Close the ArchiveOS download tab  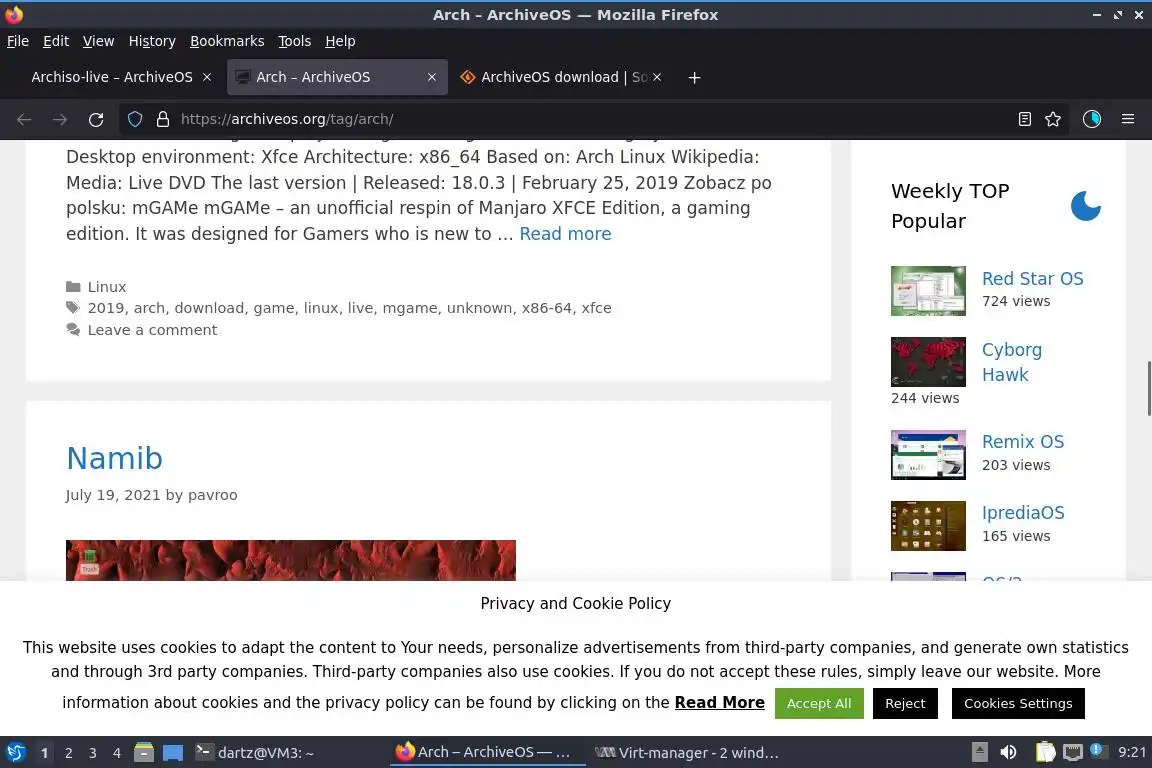[x=657, y=77]
